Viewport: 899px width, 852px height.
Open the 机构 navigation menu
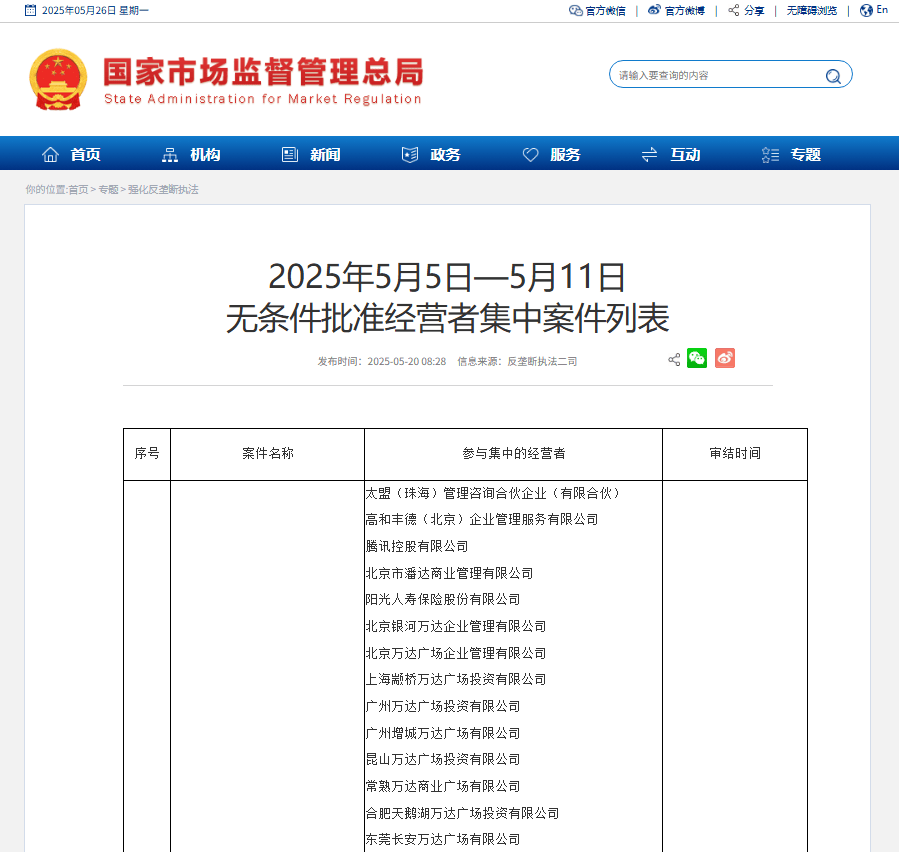(x=191, y=154)
